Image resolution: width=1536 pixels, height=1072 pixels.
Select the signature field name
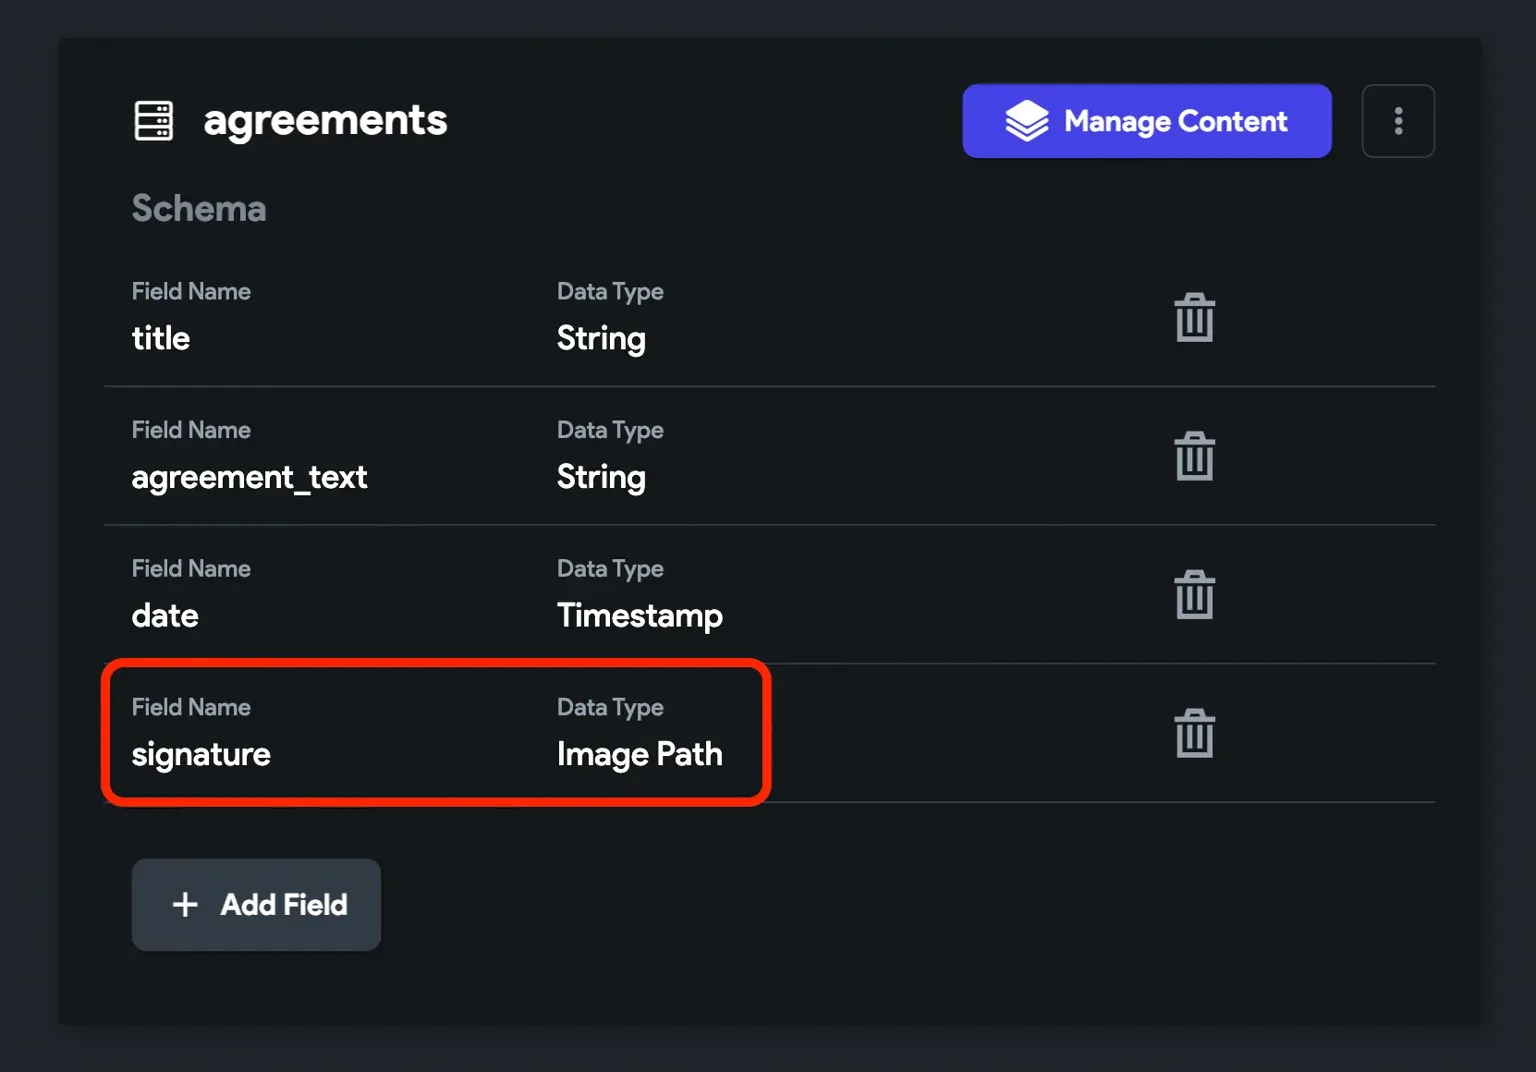pos(201,754)
